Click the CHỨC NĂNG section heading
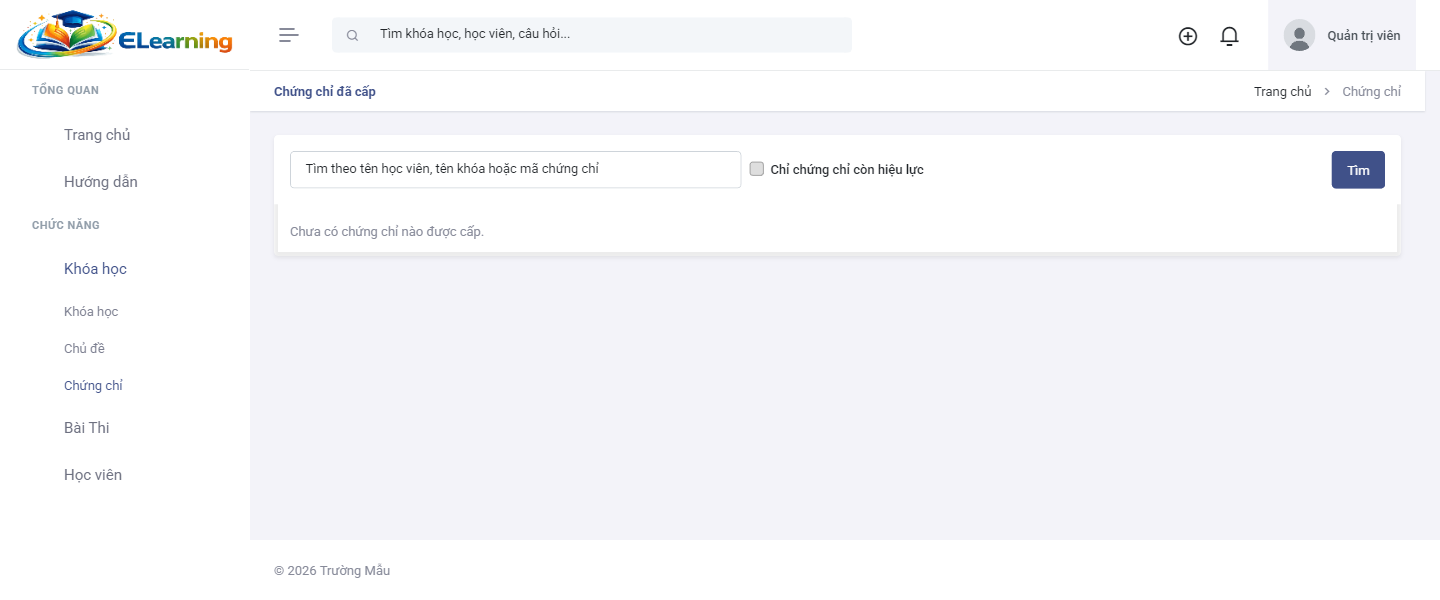1440x600 pixels. click(66, 225)
